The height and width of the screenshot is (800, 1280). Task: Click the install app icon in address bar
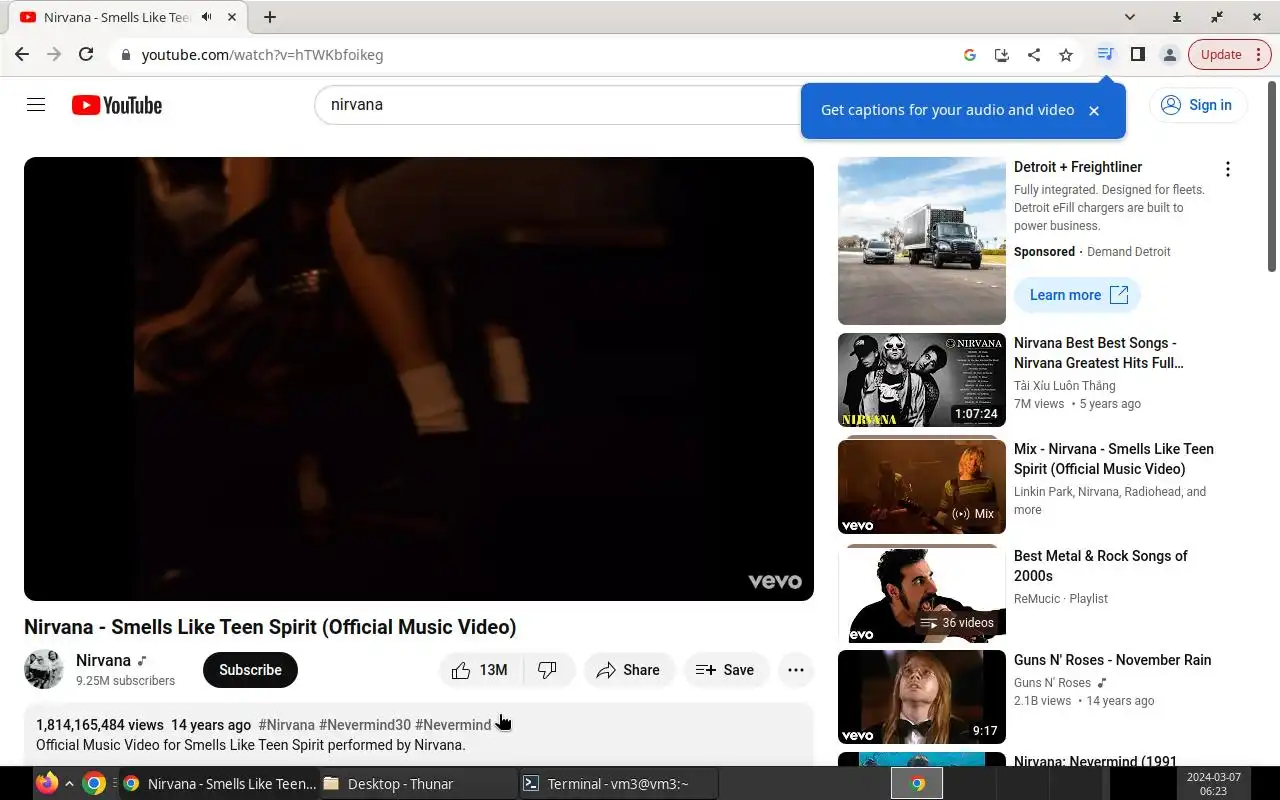tap(1002, 55)
